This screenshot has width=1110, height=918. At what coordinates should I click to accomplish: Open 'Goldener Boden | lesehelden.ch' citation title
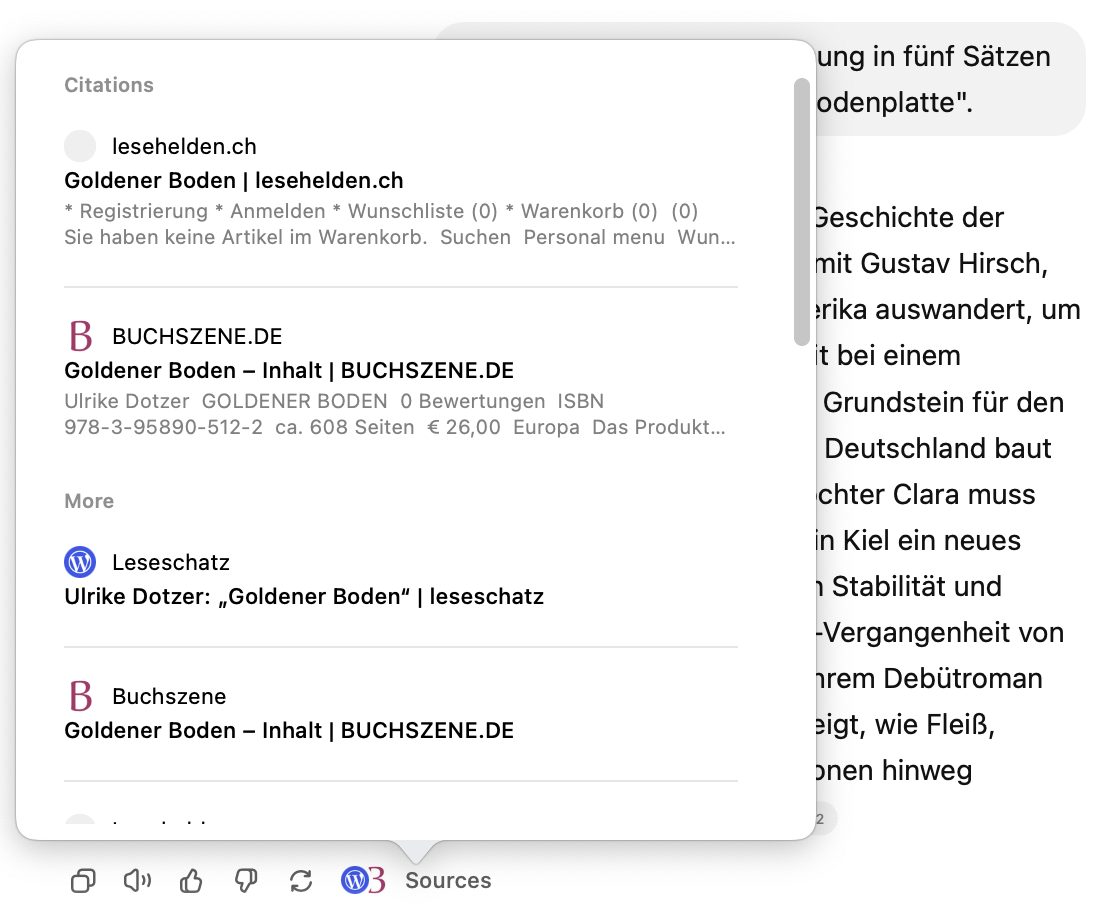pos(234,180)
